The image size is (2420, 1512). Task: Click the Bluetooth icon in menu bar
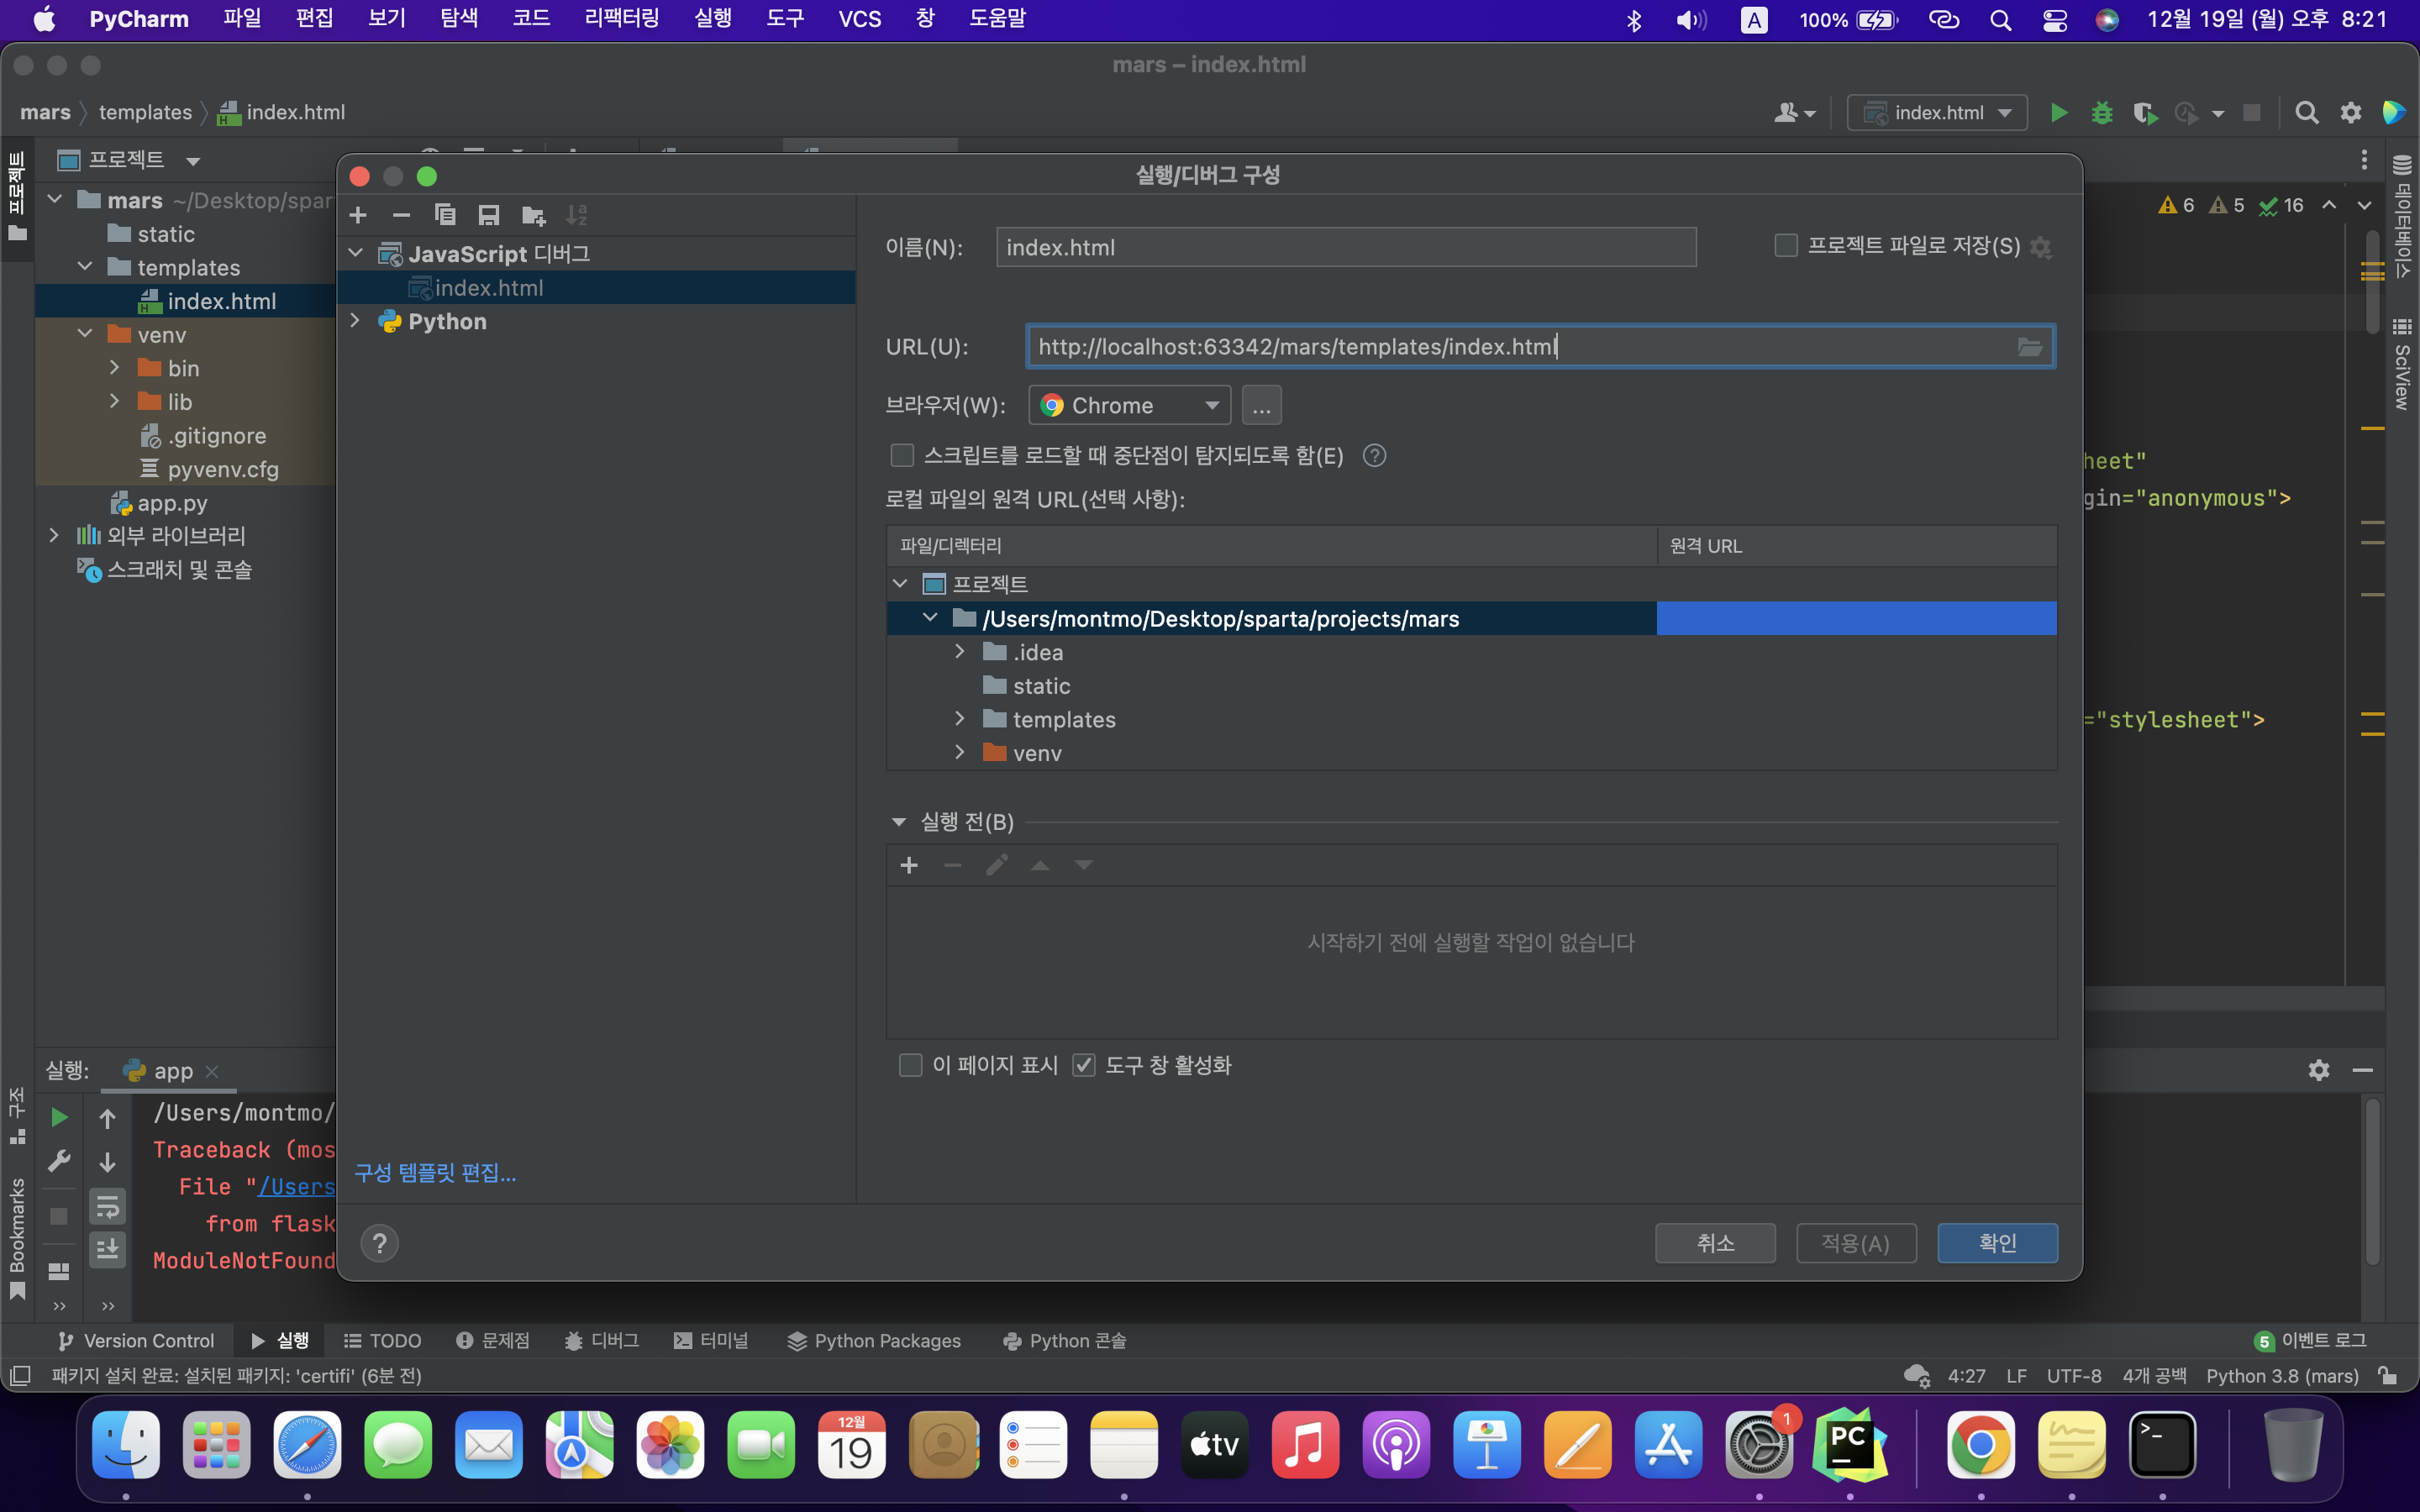[1634, 20]
